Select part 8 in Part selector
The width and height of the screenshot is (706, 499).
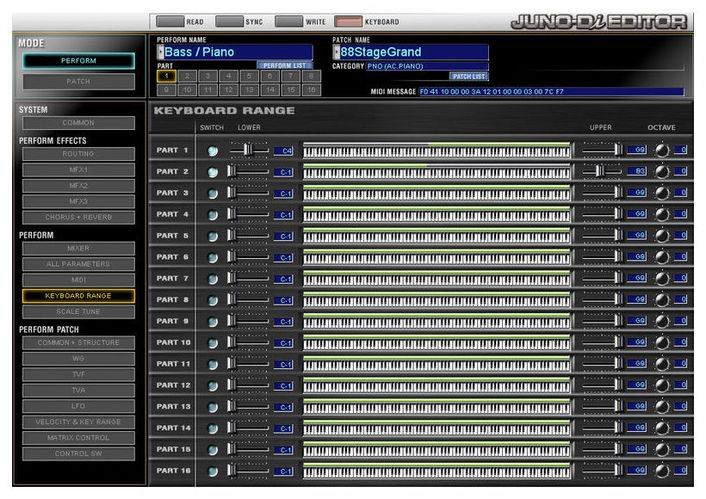coord(311,76)
